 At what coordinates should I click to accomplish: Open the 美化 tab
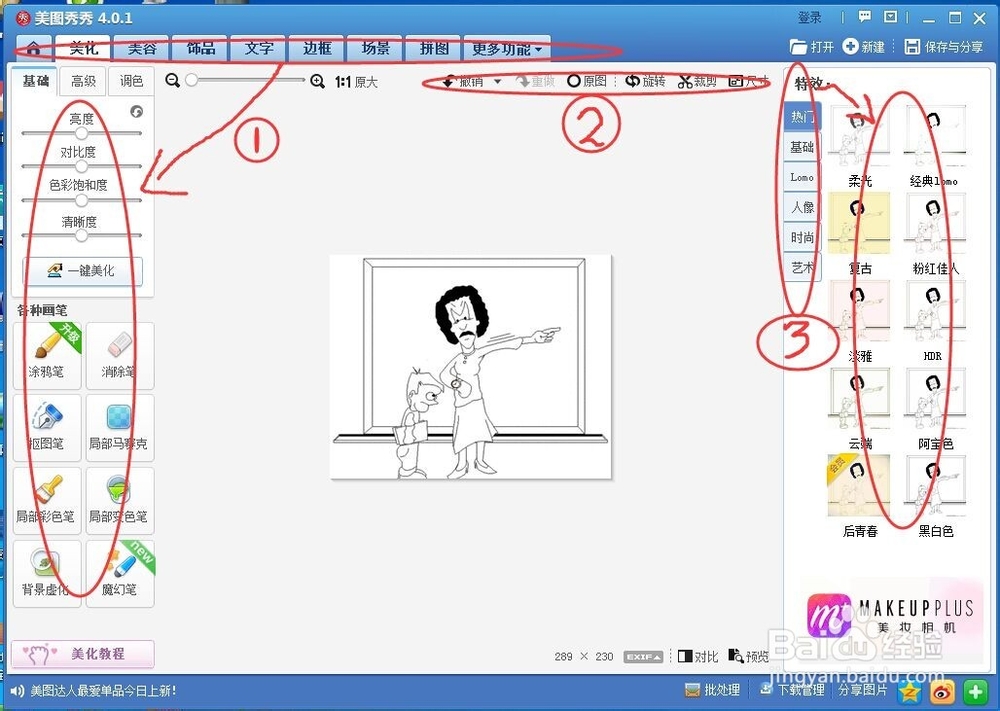[84, 48]
